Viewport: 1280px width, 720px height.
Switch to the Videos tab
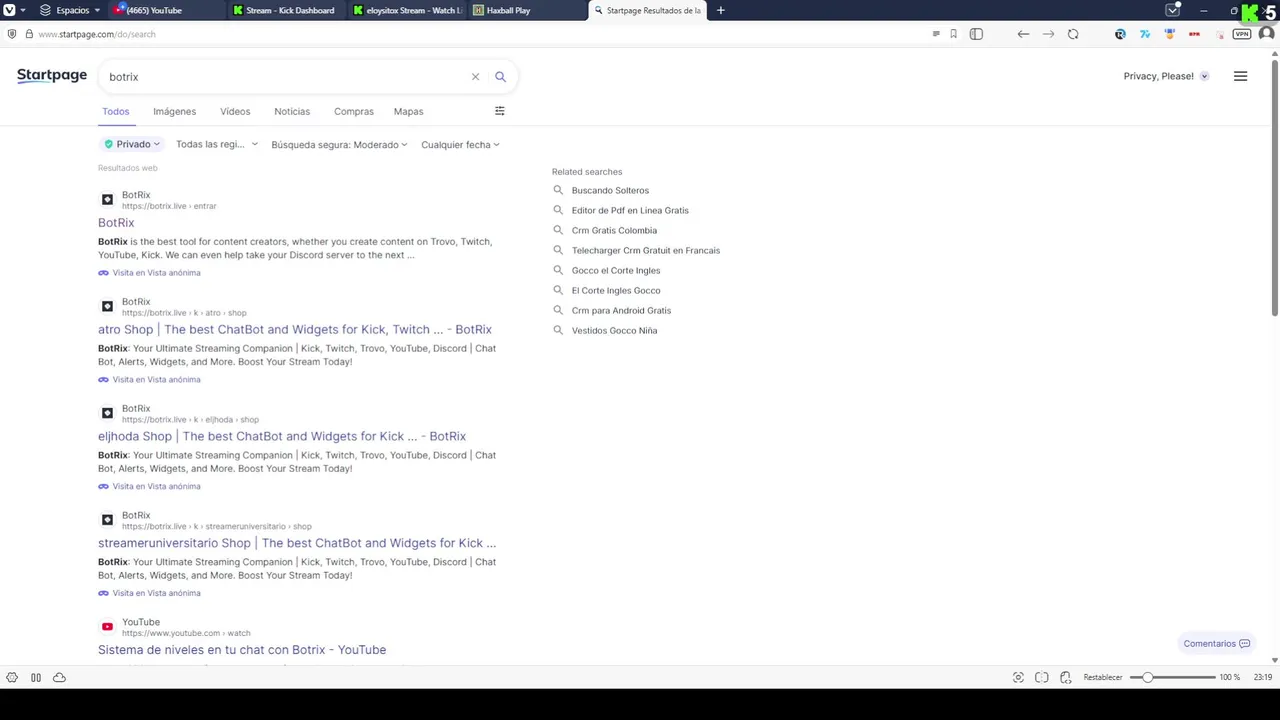235,111
